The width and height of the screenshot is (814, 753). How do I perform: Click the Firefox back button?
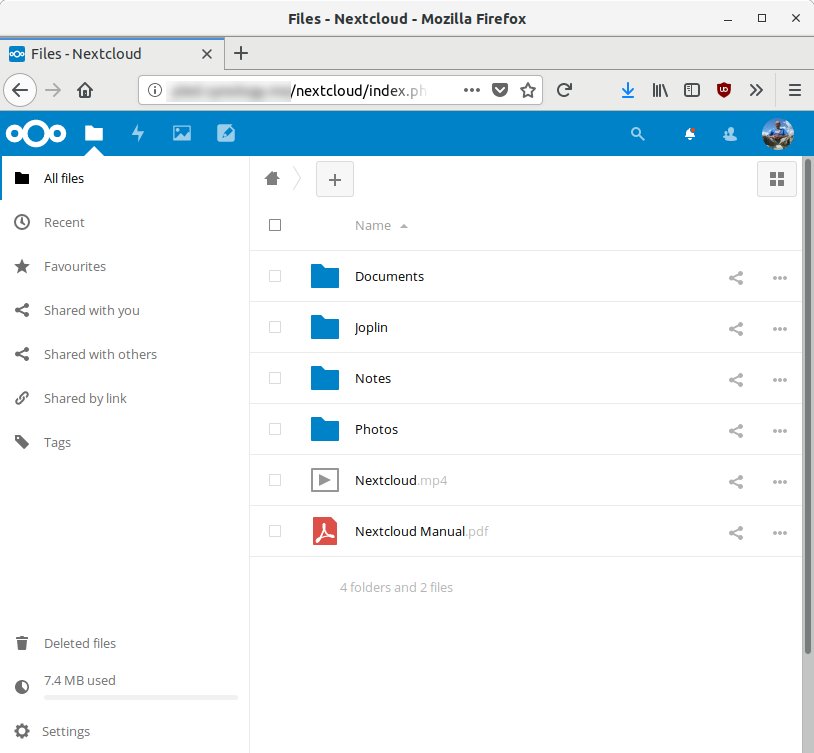[20, 90]
